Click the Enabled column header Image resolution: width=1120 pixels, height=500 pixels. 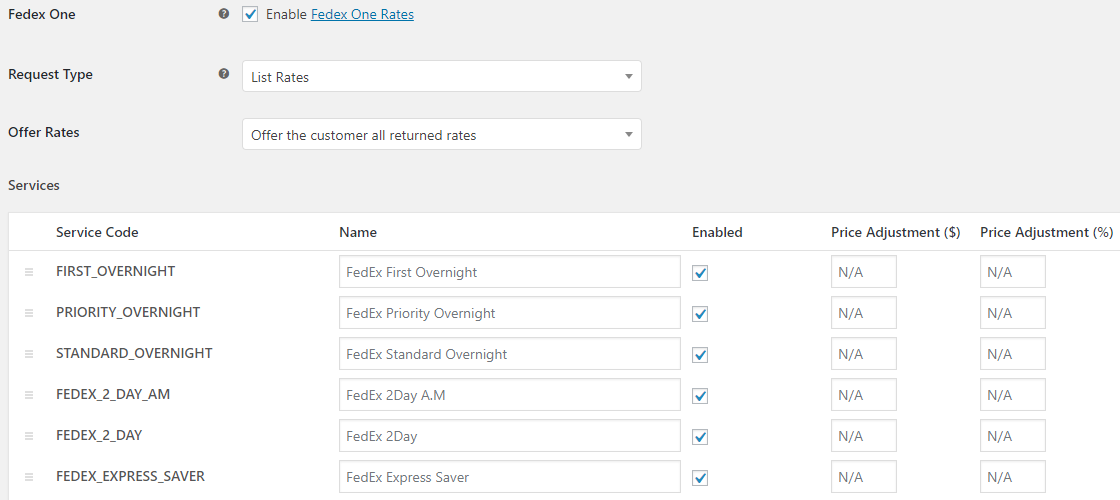tap(717, 232)
